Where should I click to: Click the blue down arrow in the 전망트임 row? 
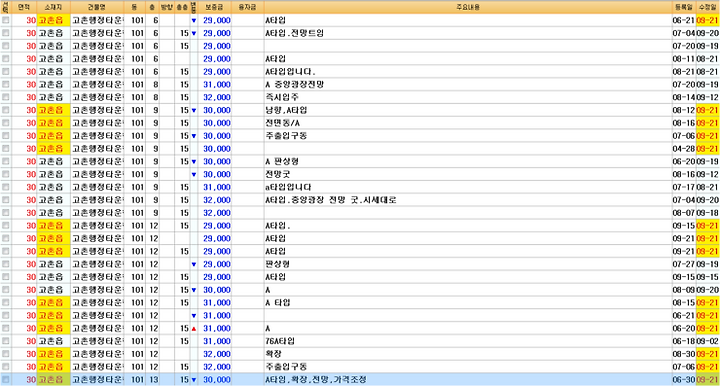tap(193, 34)
